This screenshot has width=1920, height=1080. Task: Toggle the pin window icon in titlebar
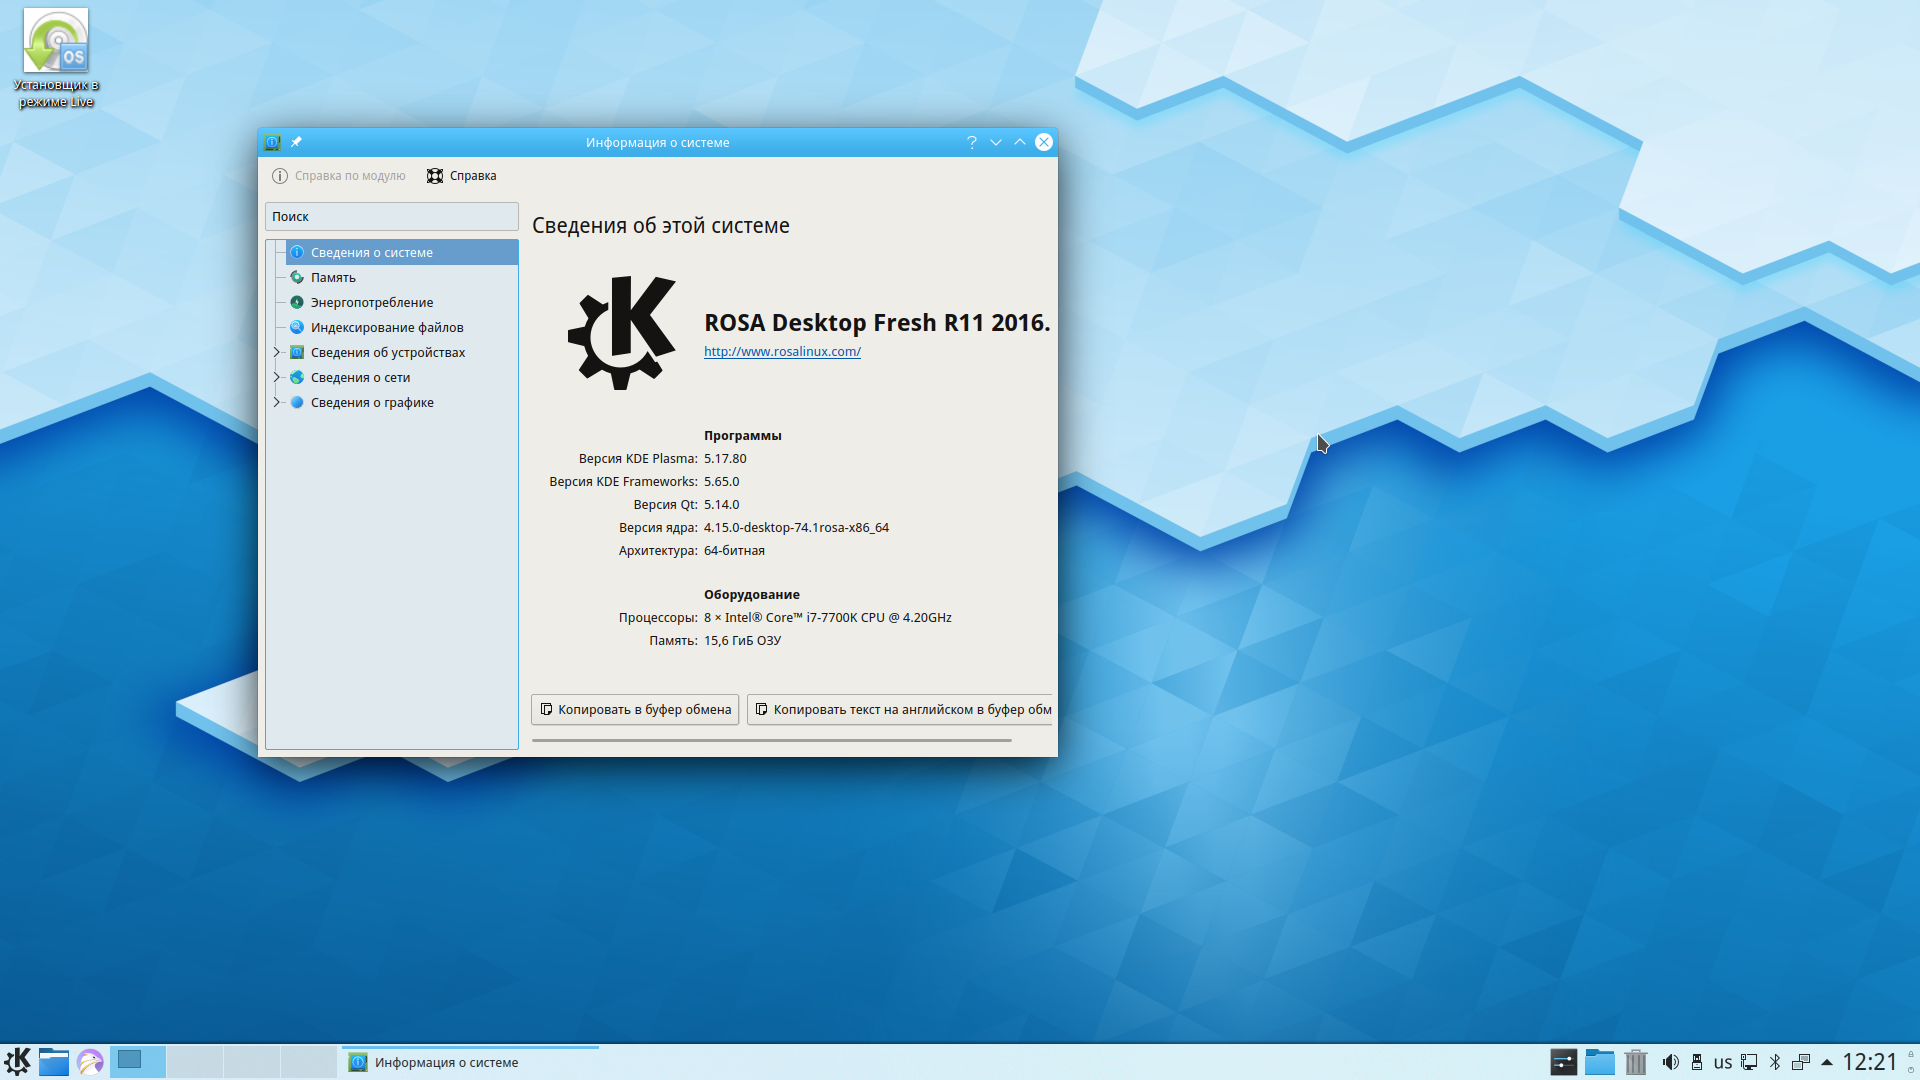click(296, 142)
